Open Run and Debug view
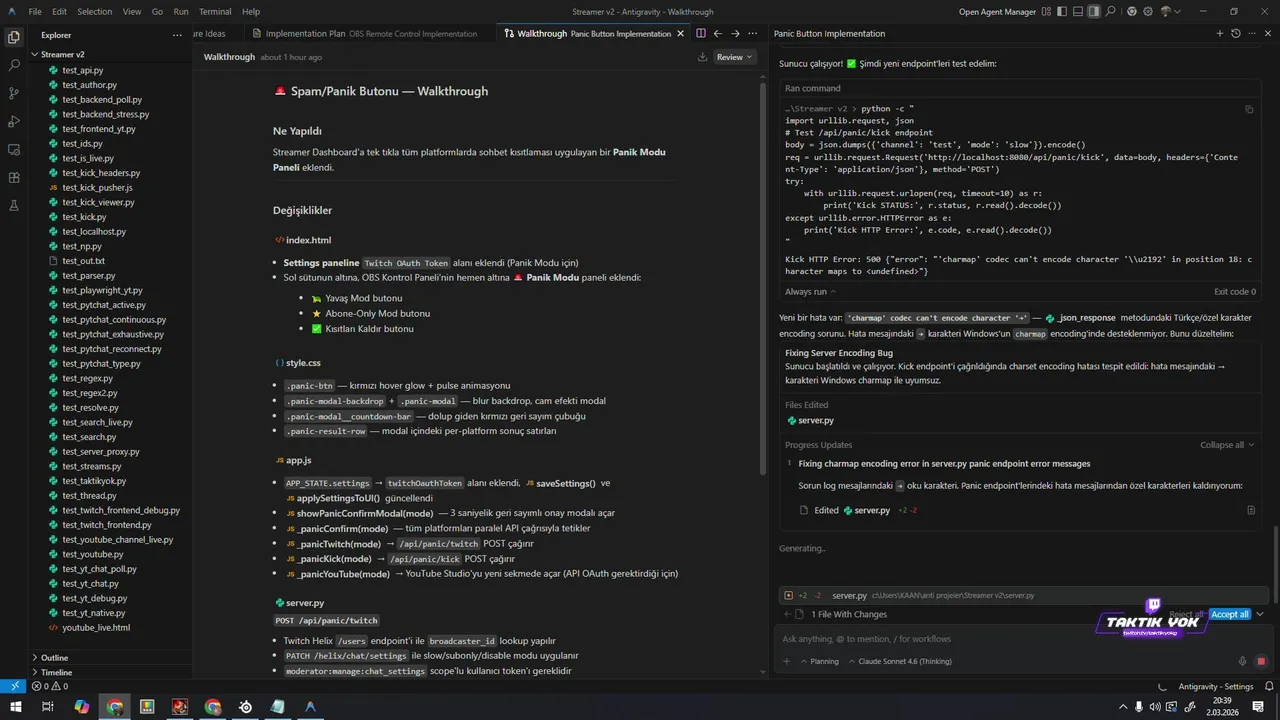Screen dimensions: 1280x720 tap(14, 121)
